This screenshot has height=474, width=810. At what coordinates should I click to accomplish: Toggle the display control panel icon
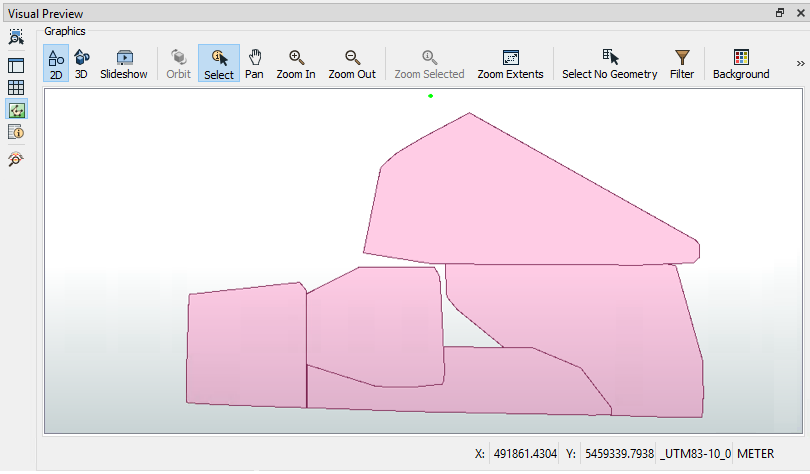(x=16, y=65)
